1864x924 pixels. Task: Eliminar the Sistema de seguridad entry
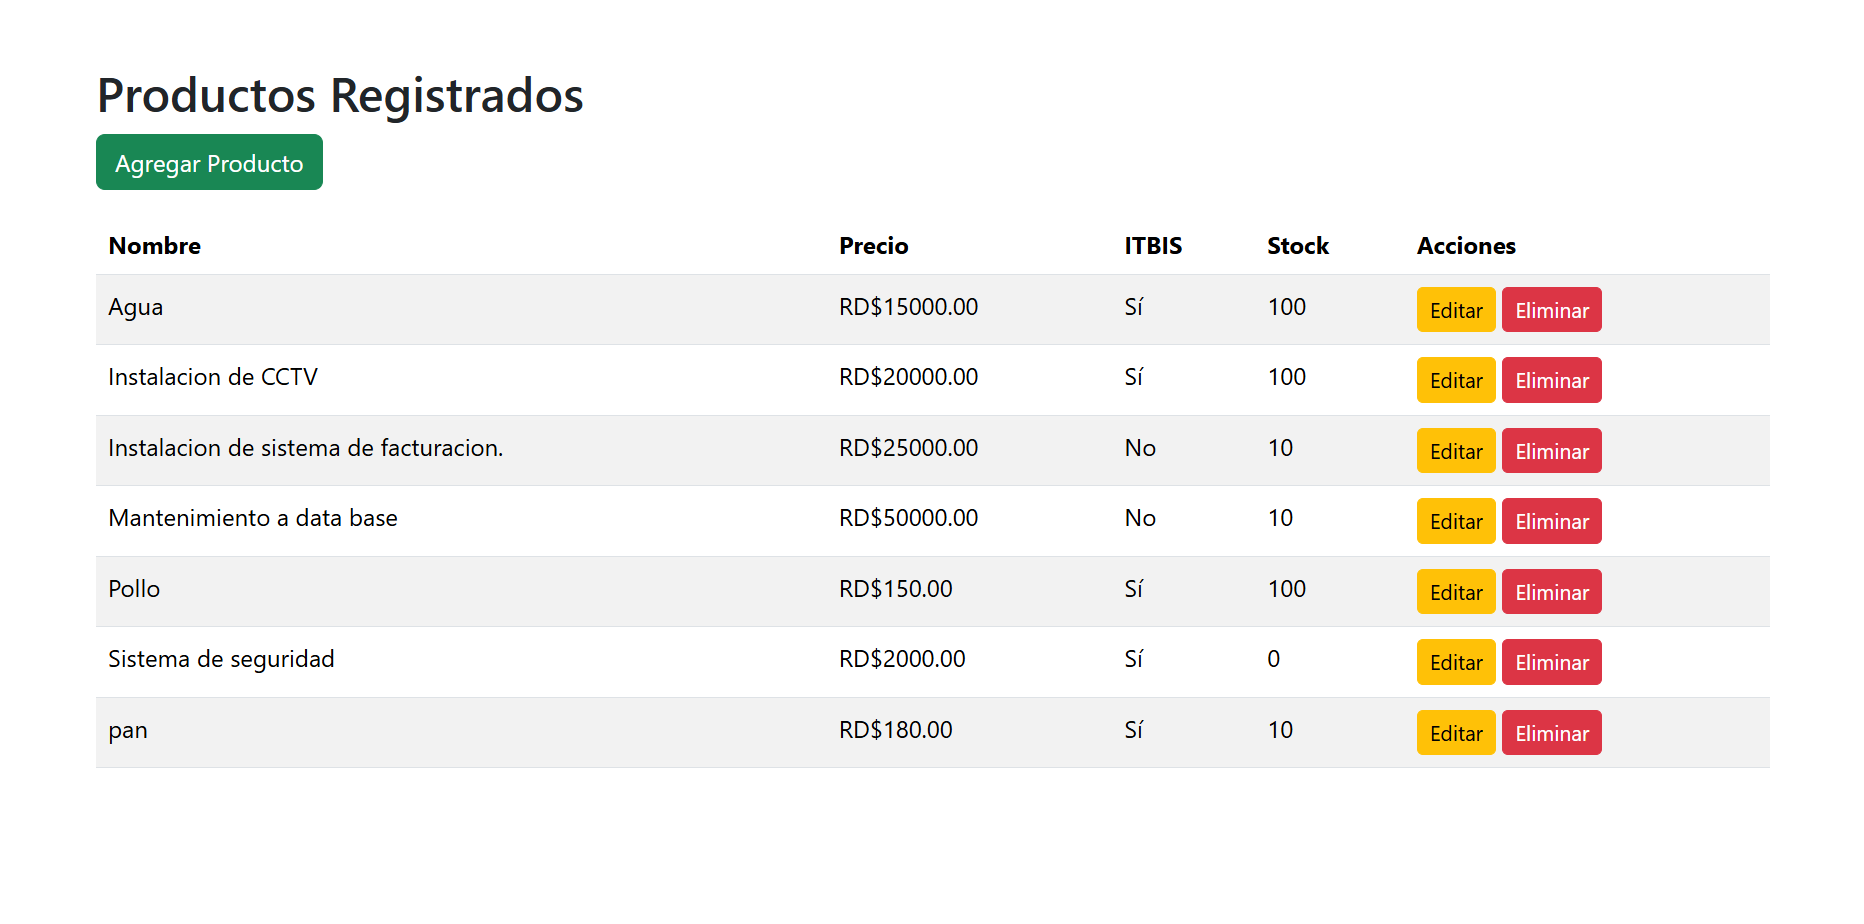click(x=1551, y=662)
